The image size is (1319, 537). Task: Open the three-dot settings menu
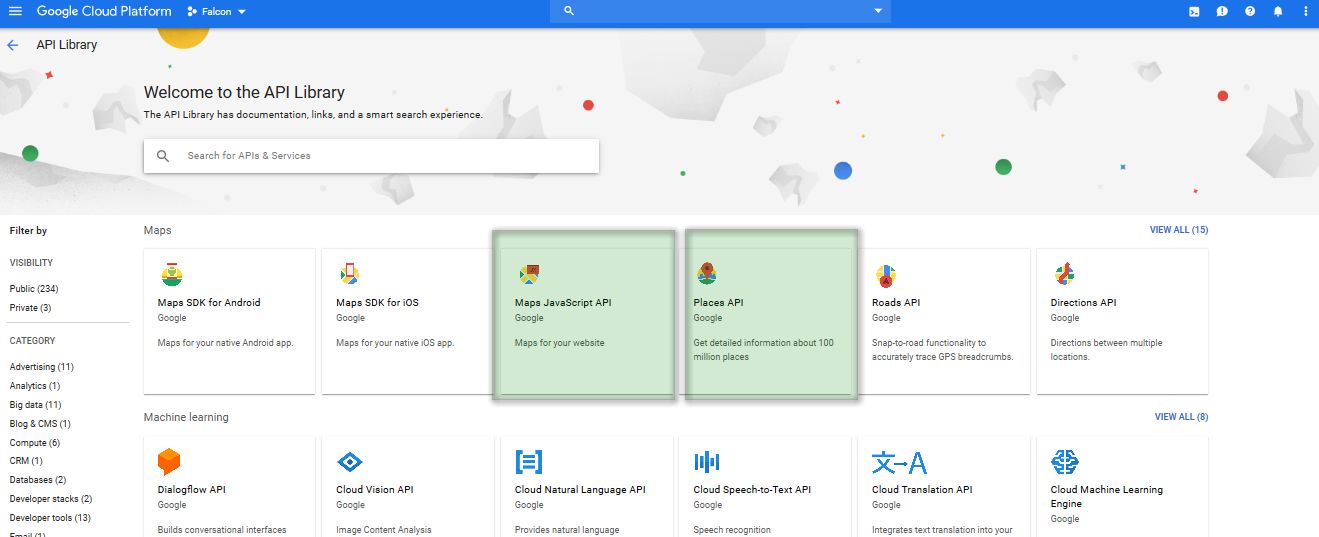pos(1305,11)
